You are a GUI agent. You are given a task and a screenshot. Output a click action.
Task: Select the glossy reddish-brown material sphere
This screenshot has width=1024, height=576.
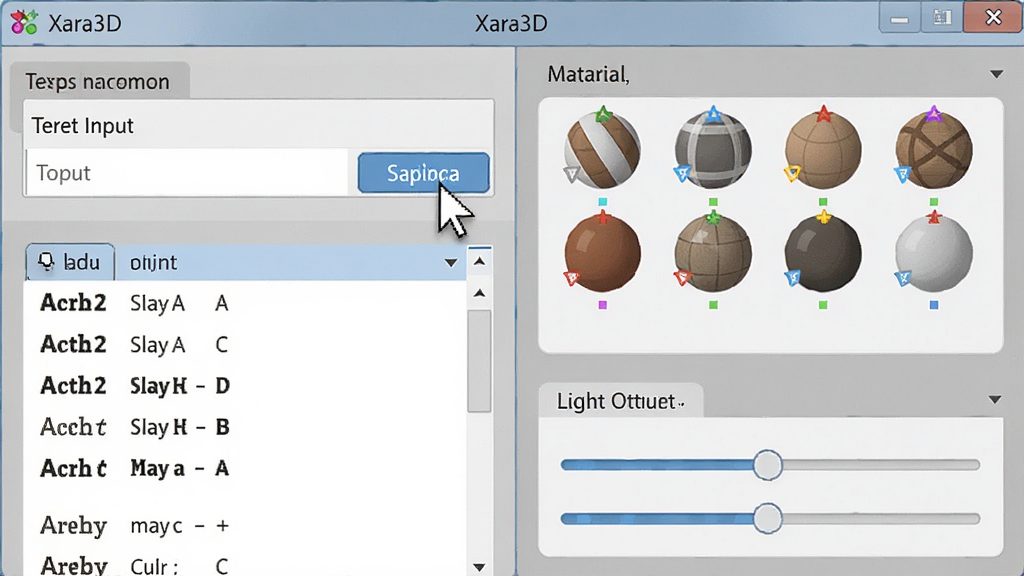click(x=602, y=253)
